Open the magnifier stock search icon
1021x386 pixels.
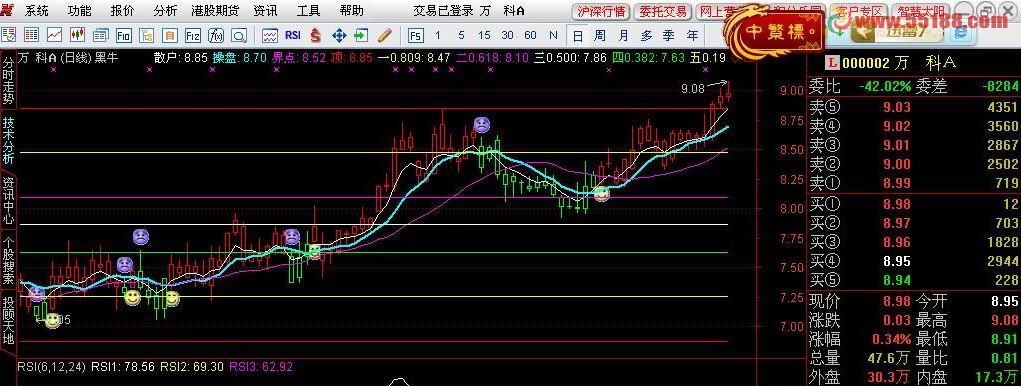(x=239, y=35)
